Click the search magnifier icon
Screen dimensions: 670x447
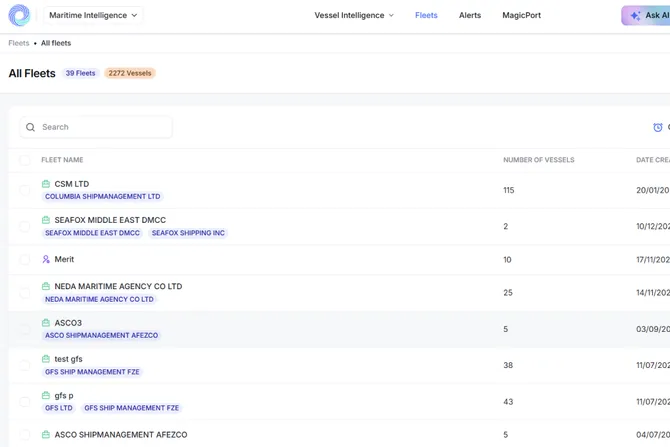pos(31,127)
